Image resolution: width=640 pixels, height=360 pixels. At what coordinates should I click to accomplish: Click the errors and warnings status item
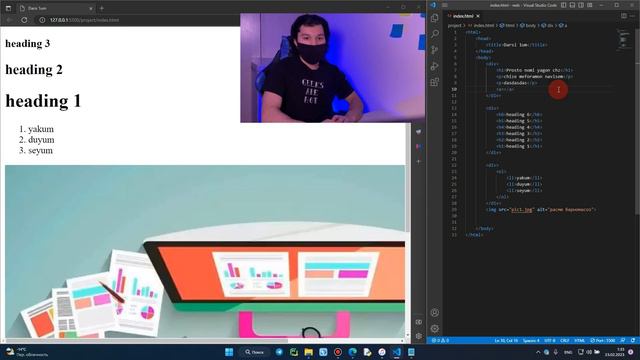click(x=440, y=340)
